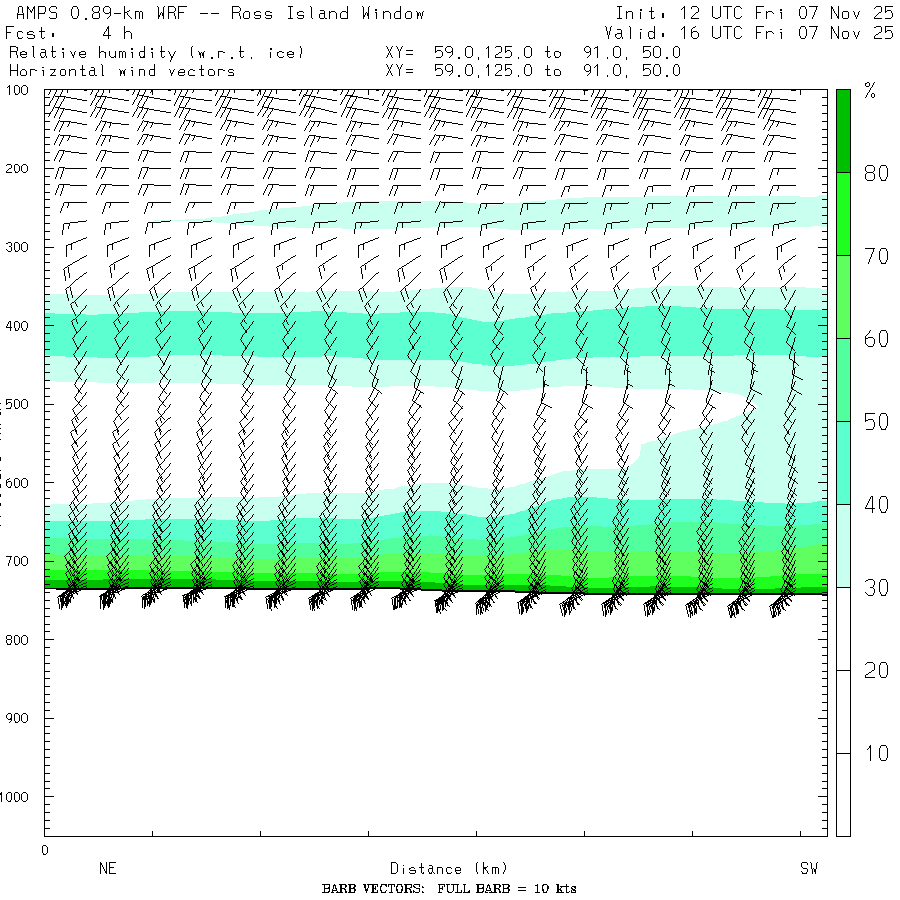The width and height of the screenshot is (900, 900).
Task: Select the 'Valid: 16 UTC Fri 07 Nov 25' text
Action: (x=748, y=33)
